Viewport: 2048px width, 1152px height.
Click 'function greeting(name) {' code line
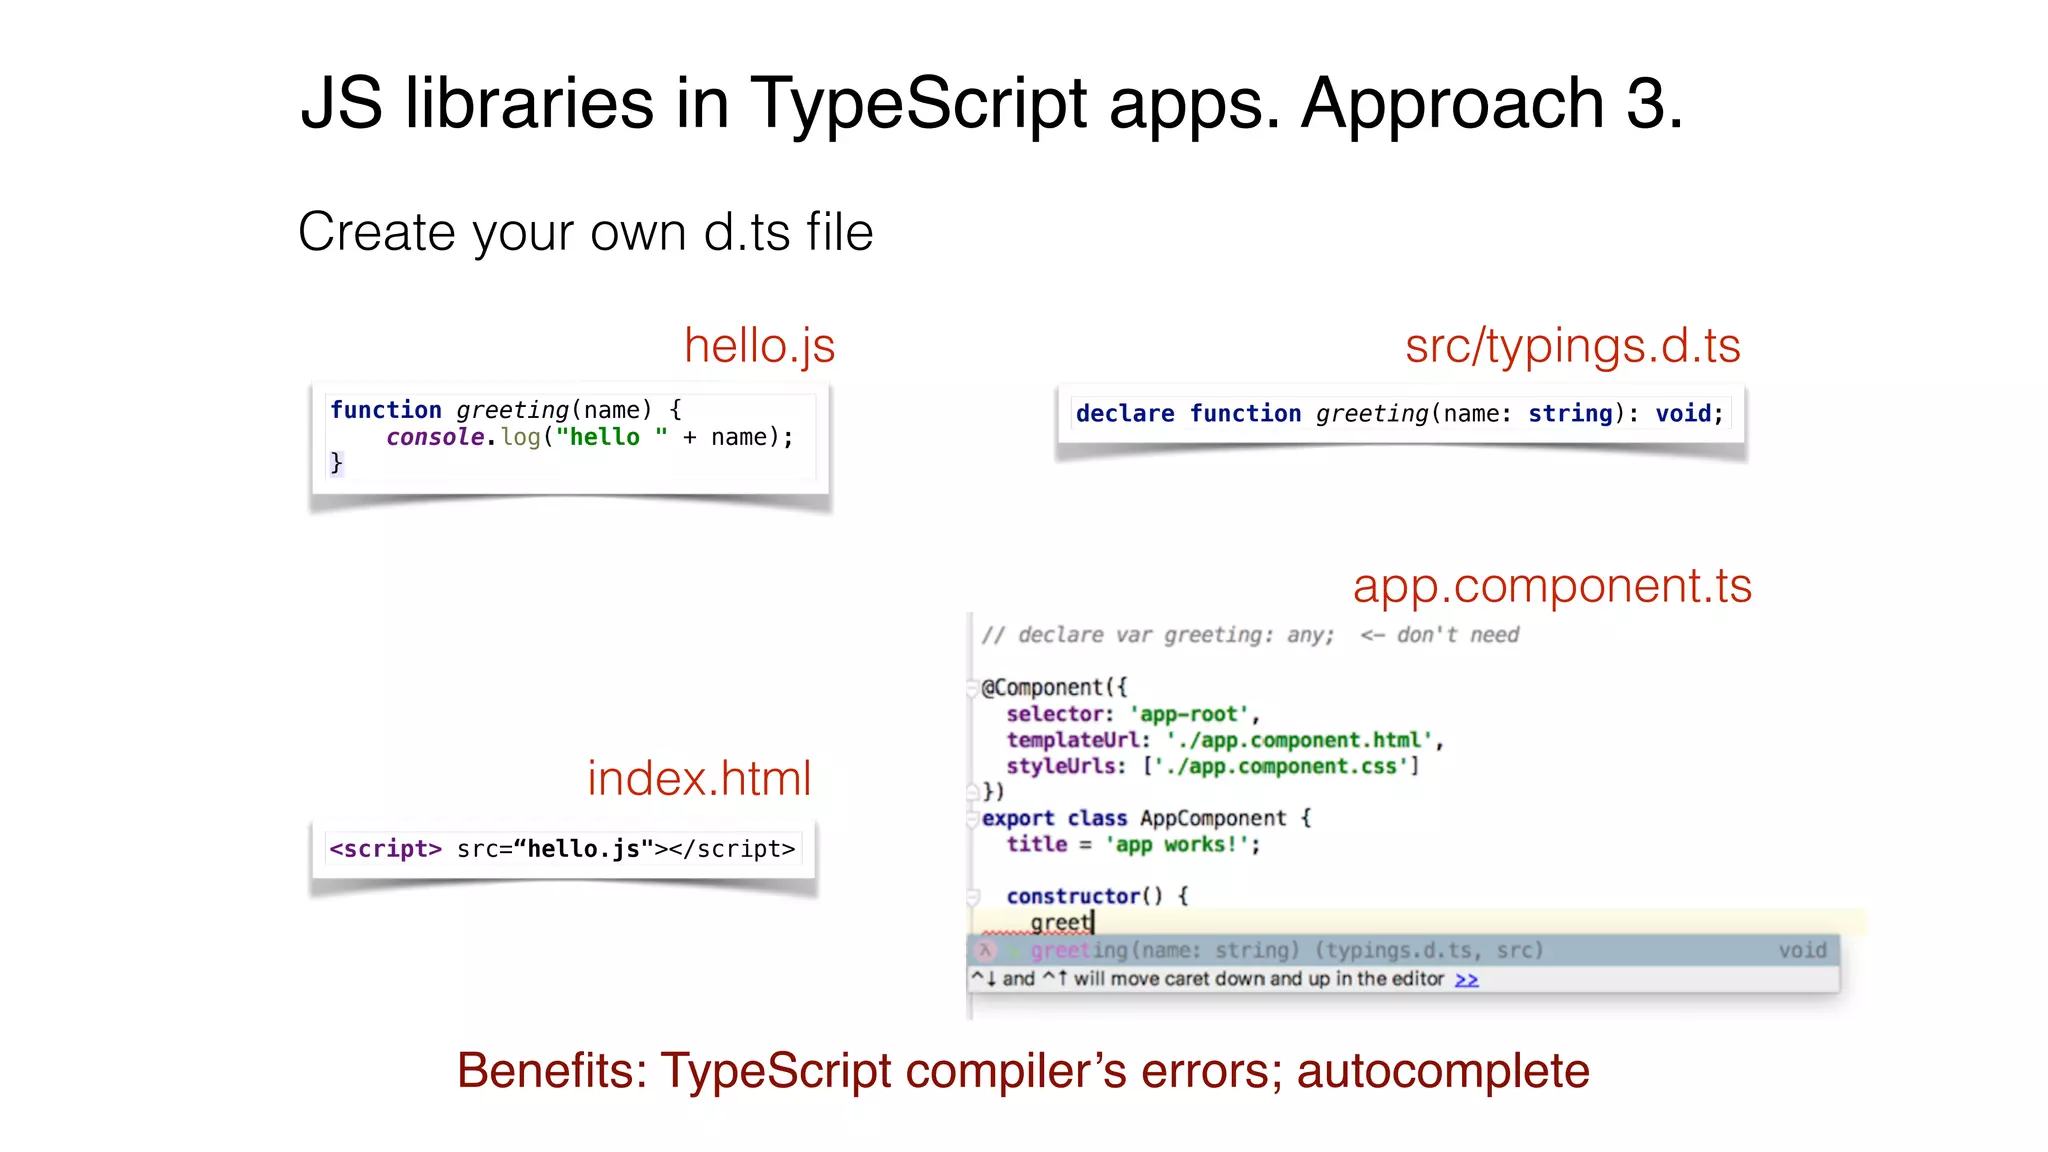pos(506,410)
